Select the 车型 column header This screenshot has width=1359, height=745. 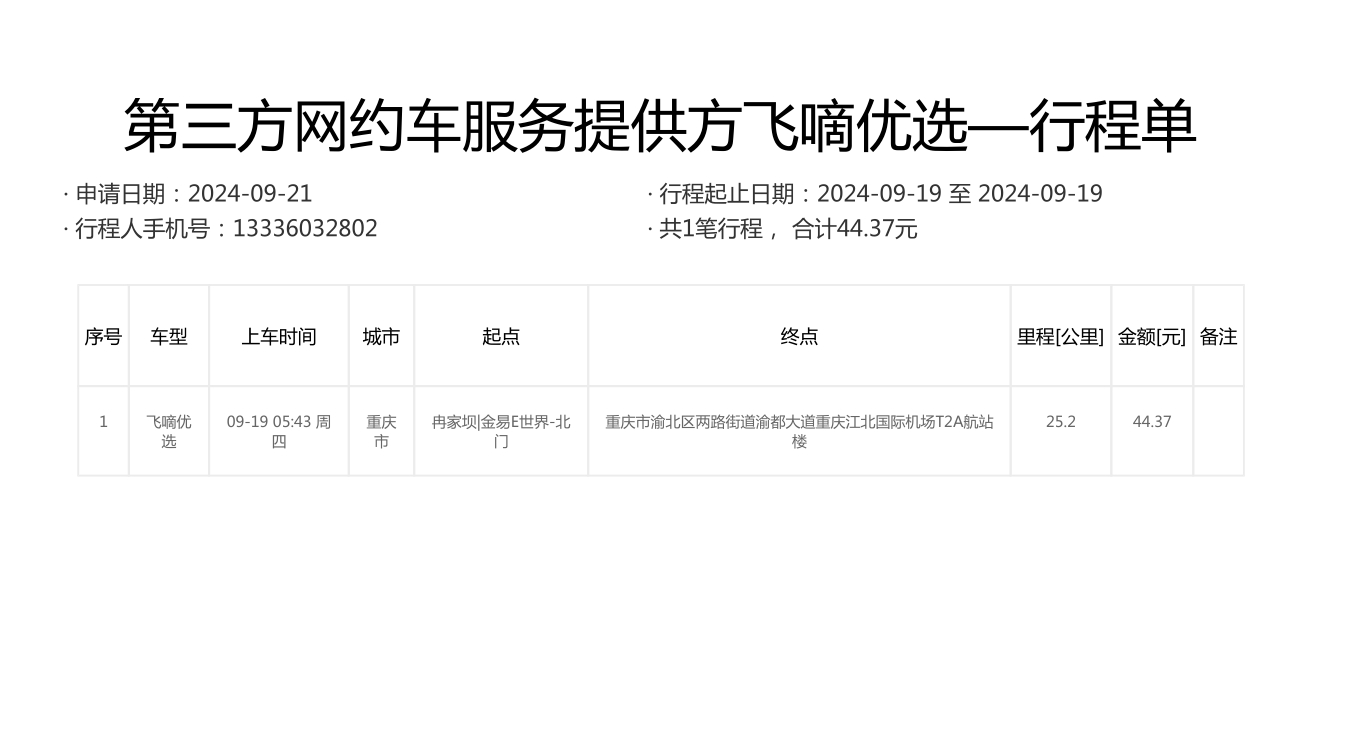pyautogui.click(x=169, y=337)
